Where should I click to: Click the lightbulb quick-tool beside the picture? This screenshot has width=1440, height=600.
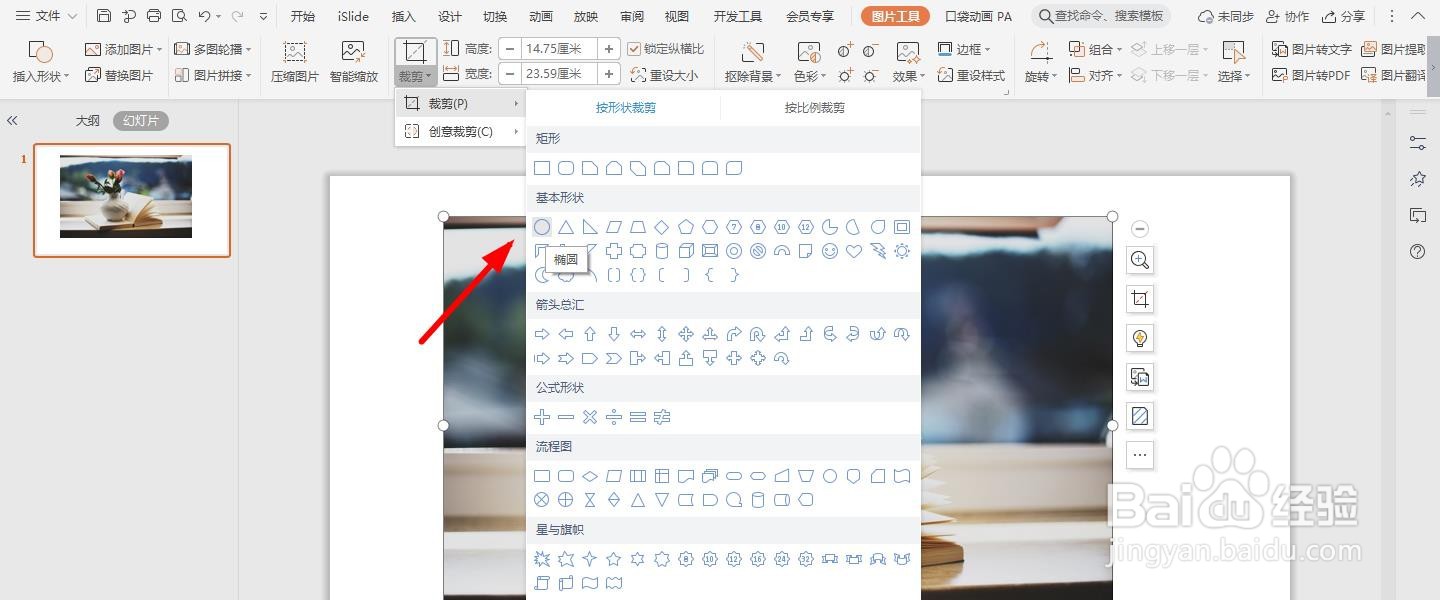tap(1139, 338)
